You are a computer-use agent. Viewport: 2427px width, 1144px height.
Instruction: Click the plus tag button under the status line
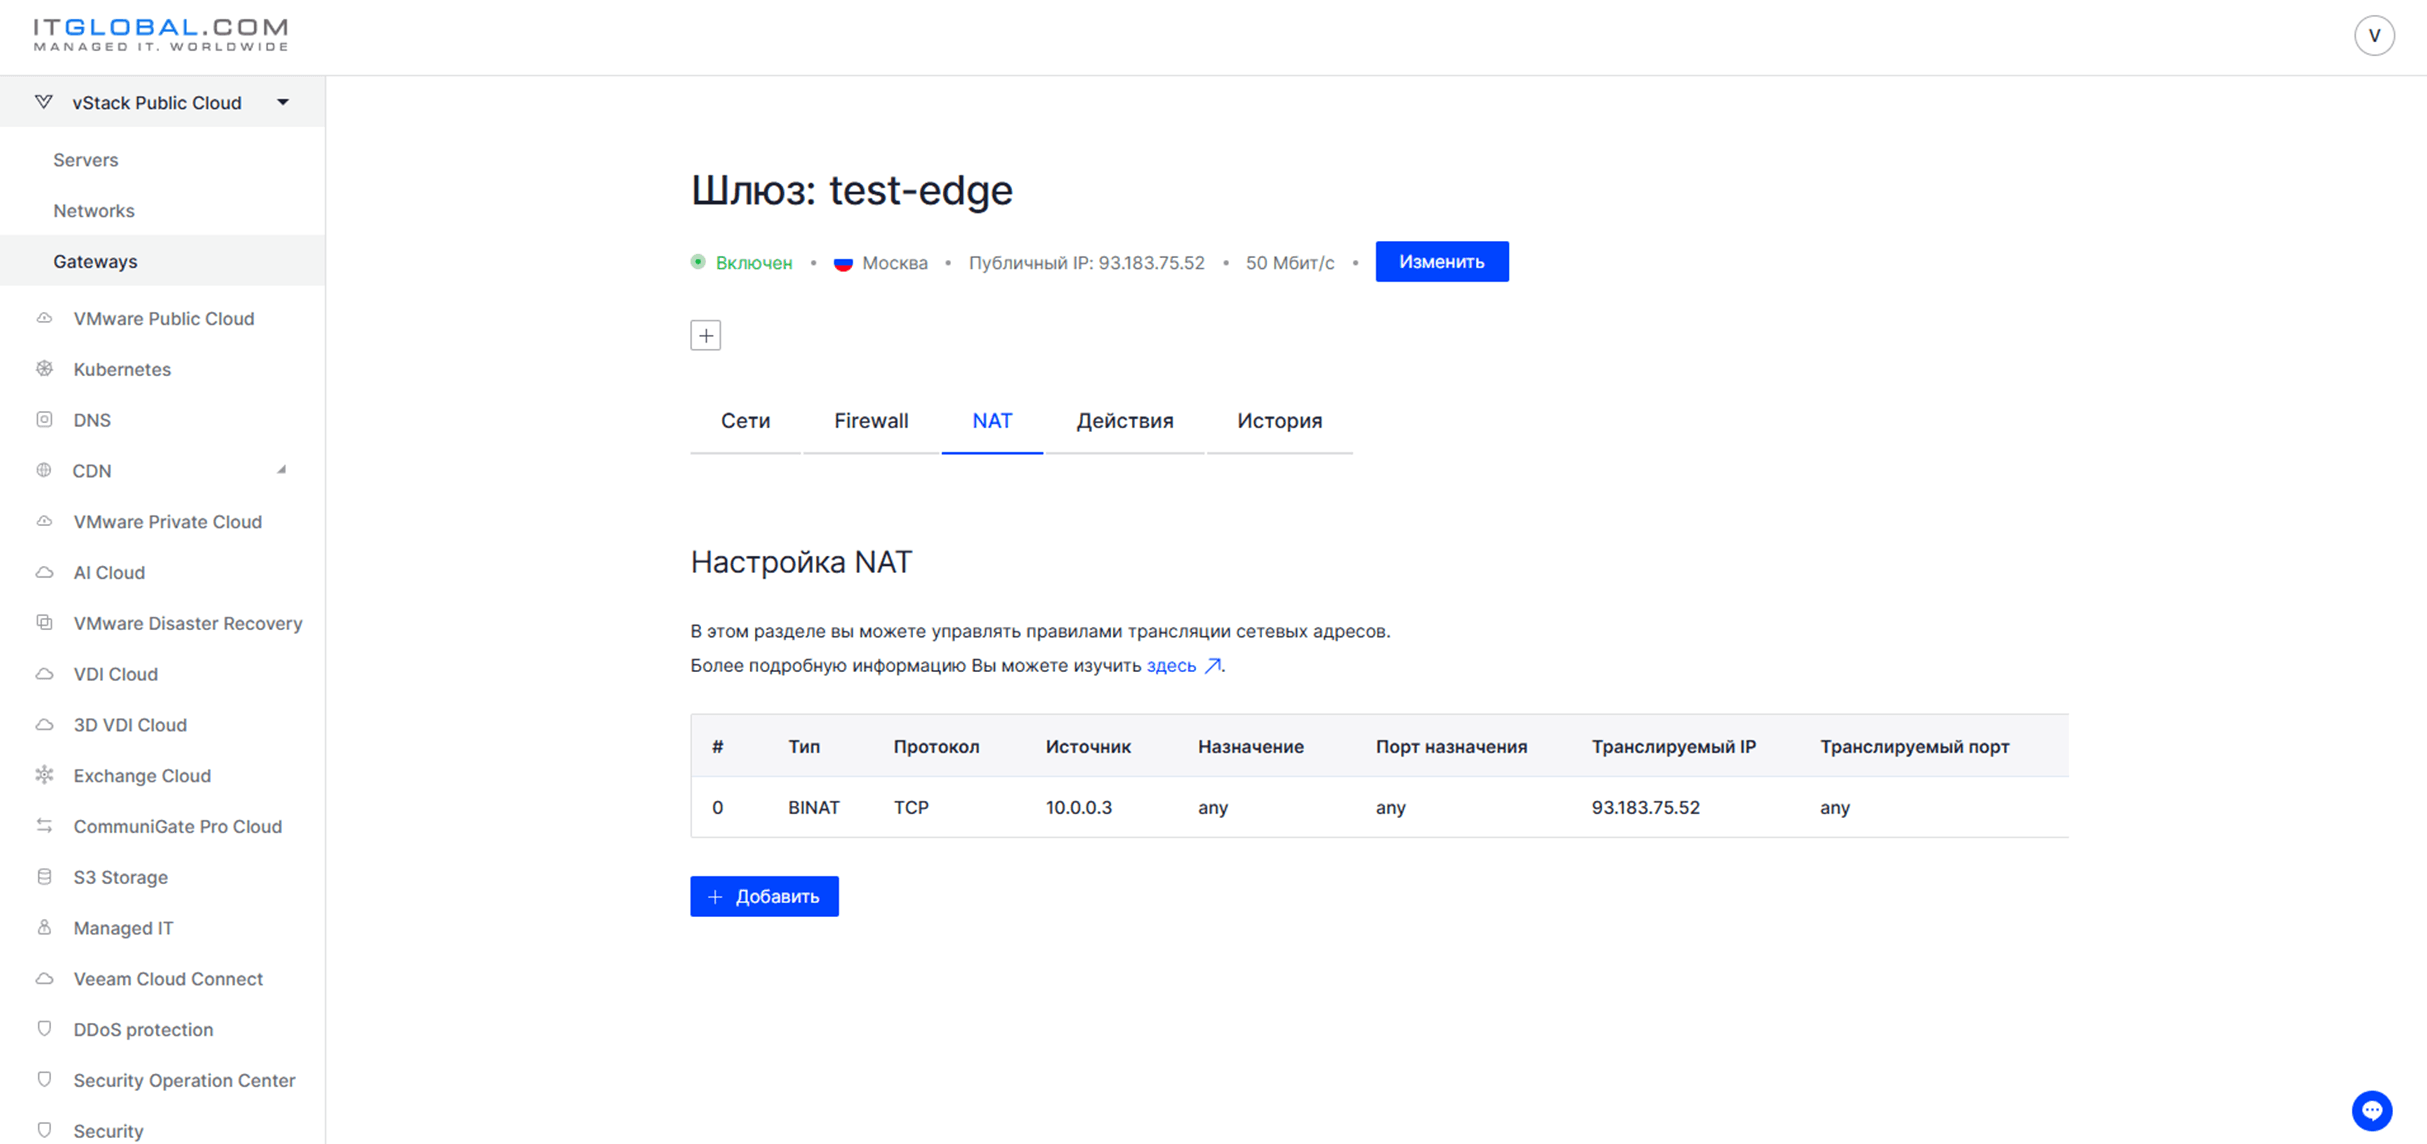[x=706, y=335]
